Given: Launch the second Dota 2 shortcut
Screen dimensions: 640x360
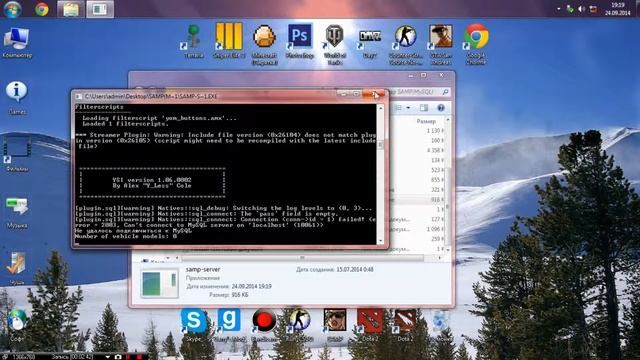Looking at the screenshot, I should point(405,324).
